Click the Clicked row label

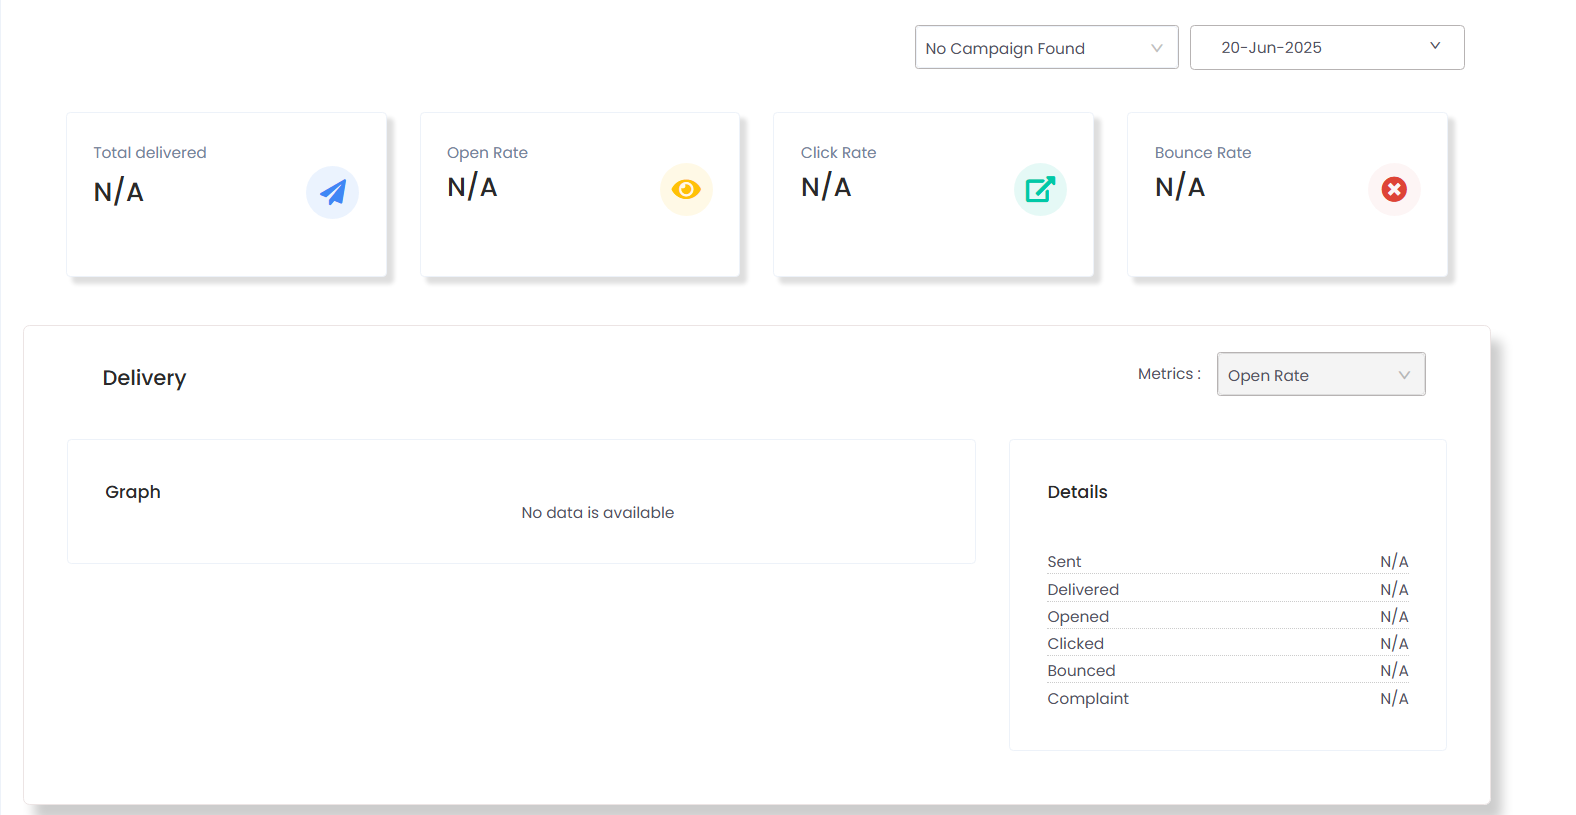click(x=1075, y=644)
